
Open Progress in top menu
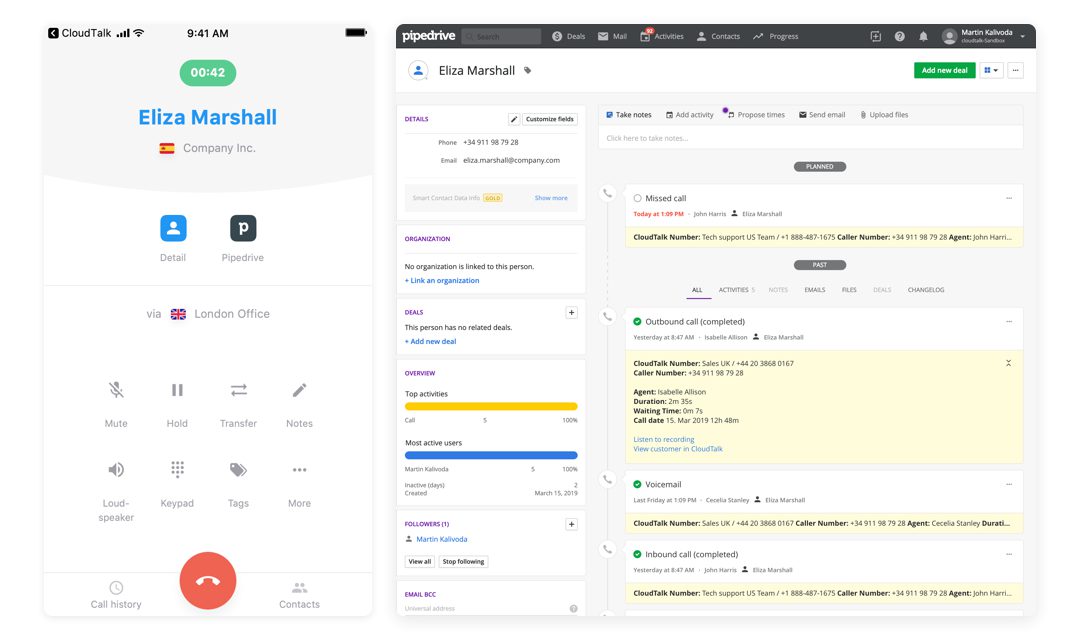point(776,37)
